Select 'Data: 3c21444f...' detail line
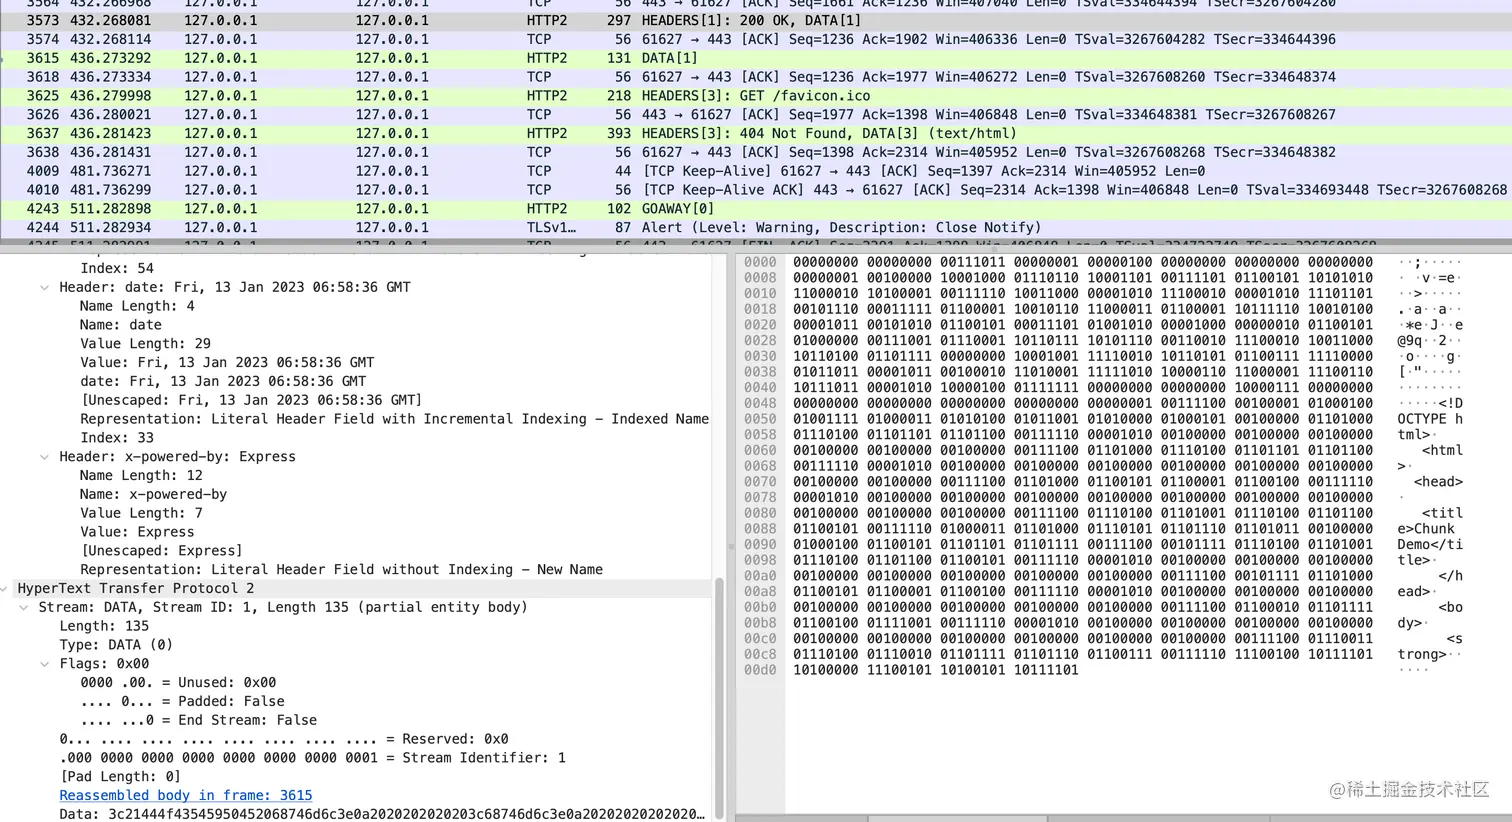The width and height of the screenshot is (1512, 822). coord(382,815)
